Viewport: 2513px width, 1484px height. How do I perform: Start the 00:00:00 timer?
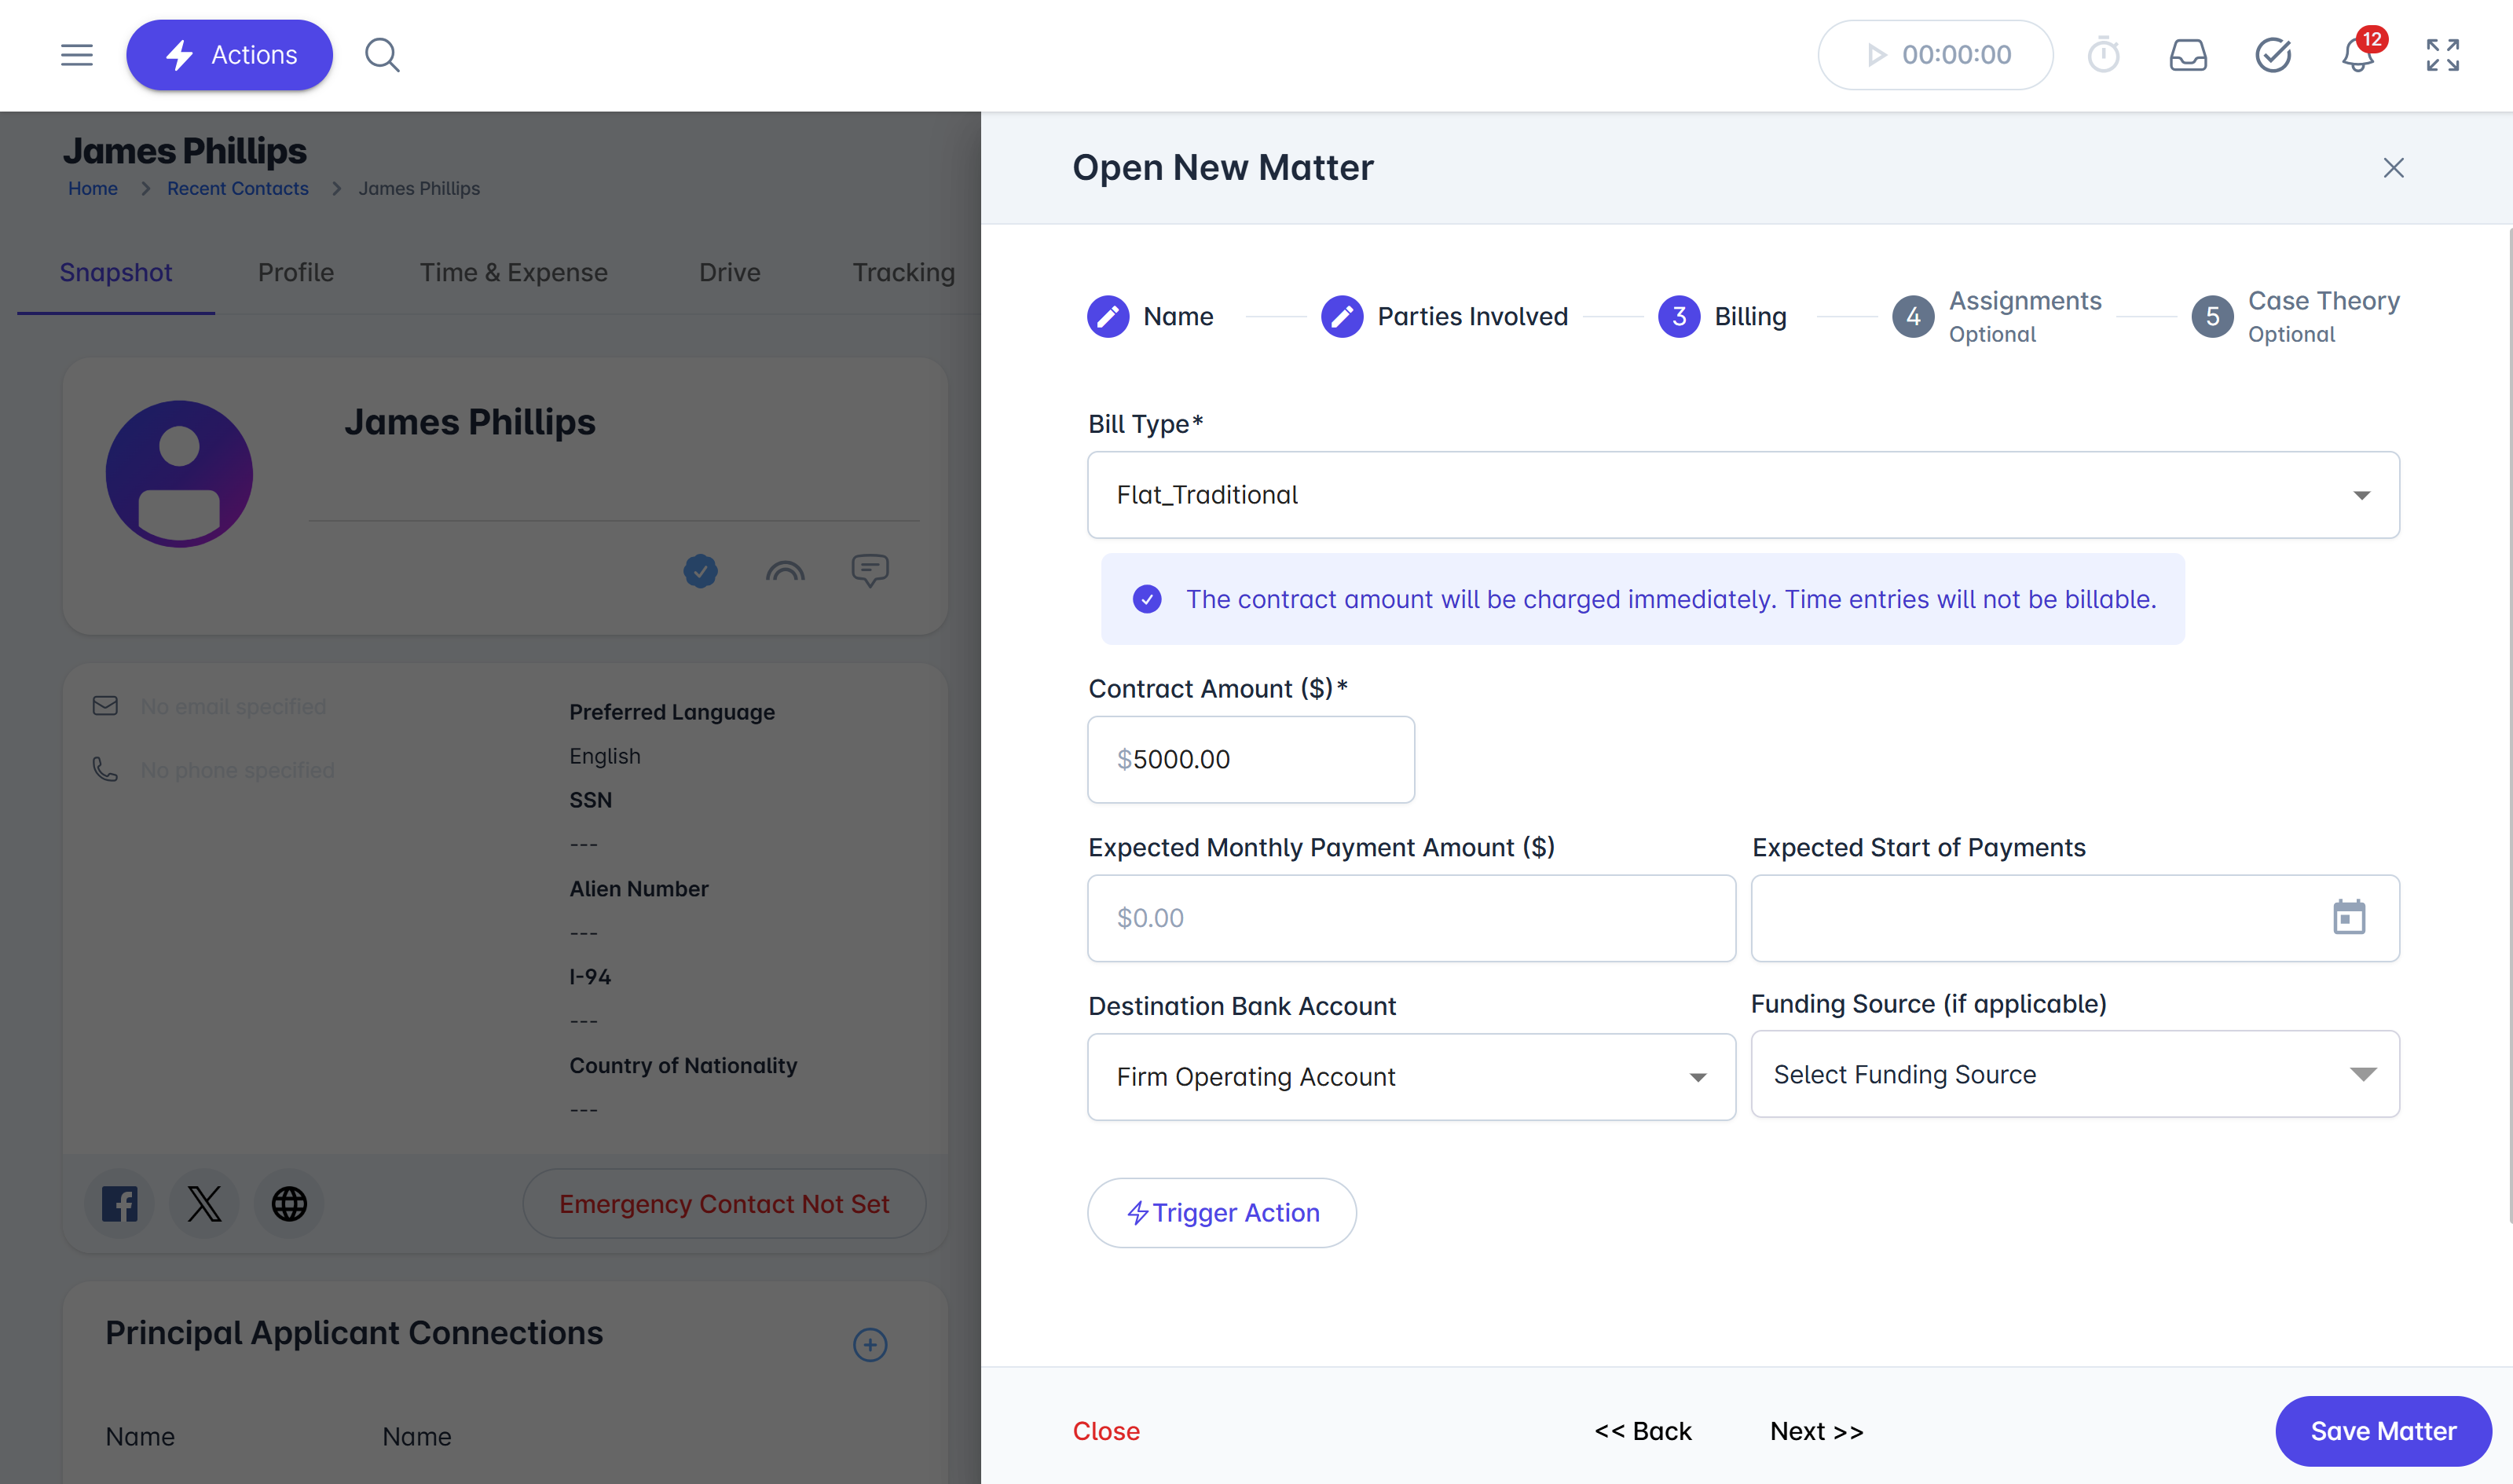(x=1935, y=55)
